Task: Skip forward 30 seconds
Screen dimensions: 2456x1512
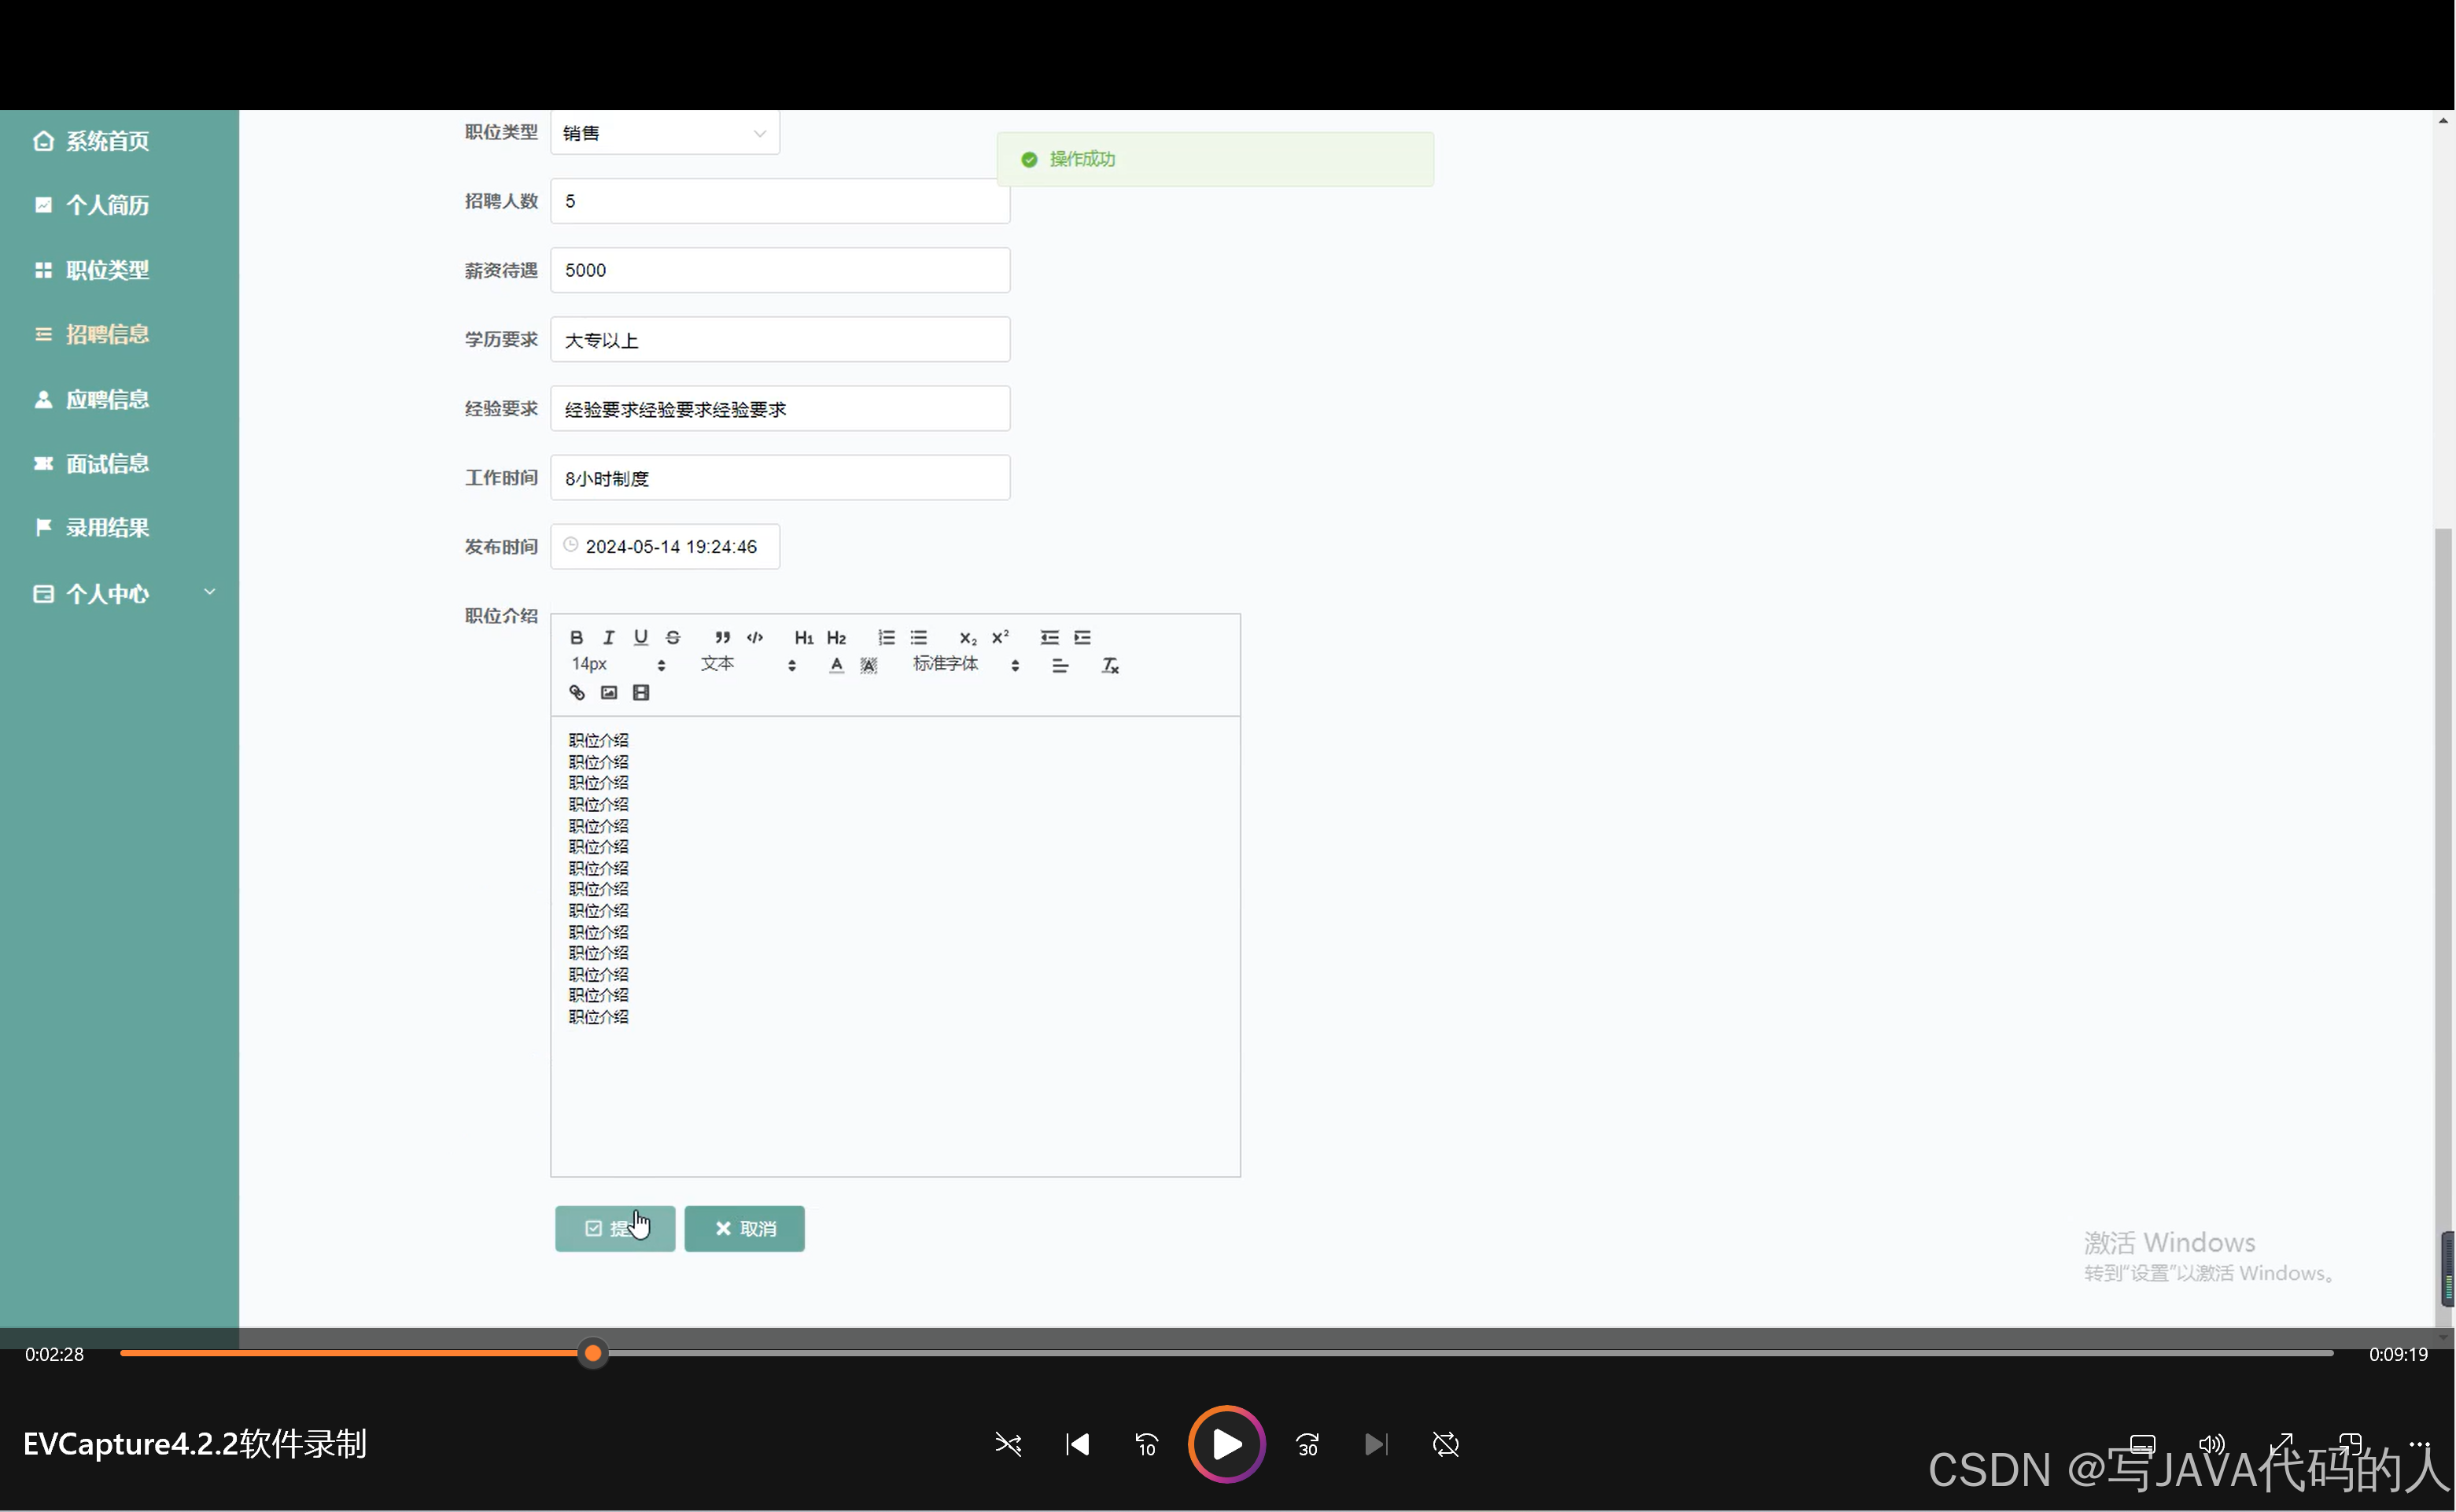Action: (1307, 1444)
